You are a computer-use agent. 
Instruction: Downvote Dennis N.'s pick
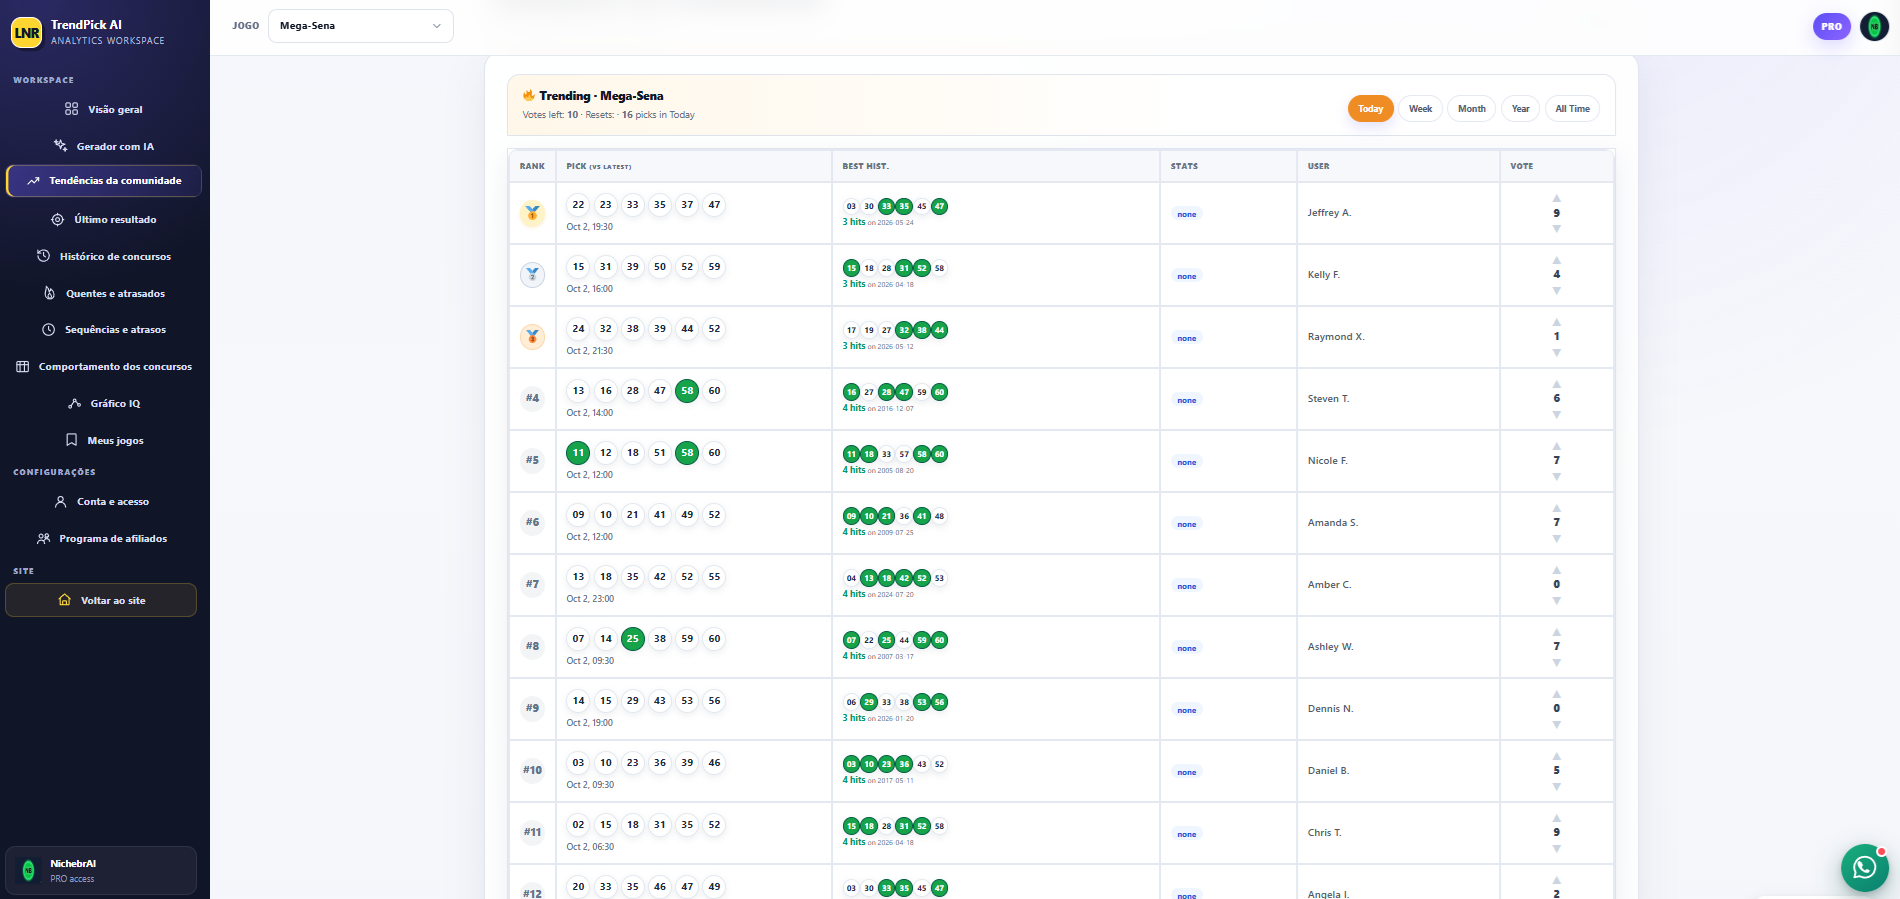click(1556, 725)
